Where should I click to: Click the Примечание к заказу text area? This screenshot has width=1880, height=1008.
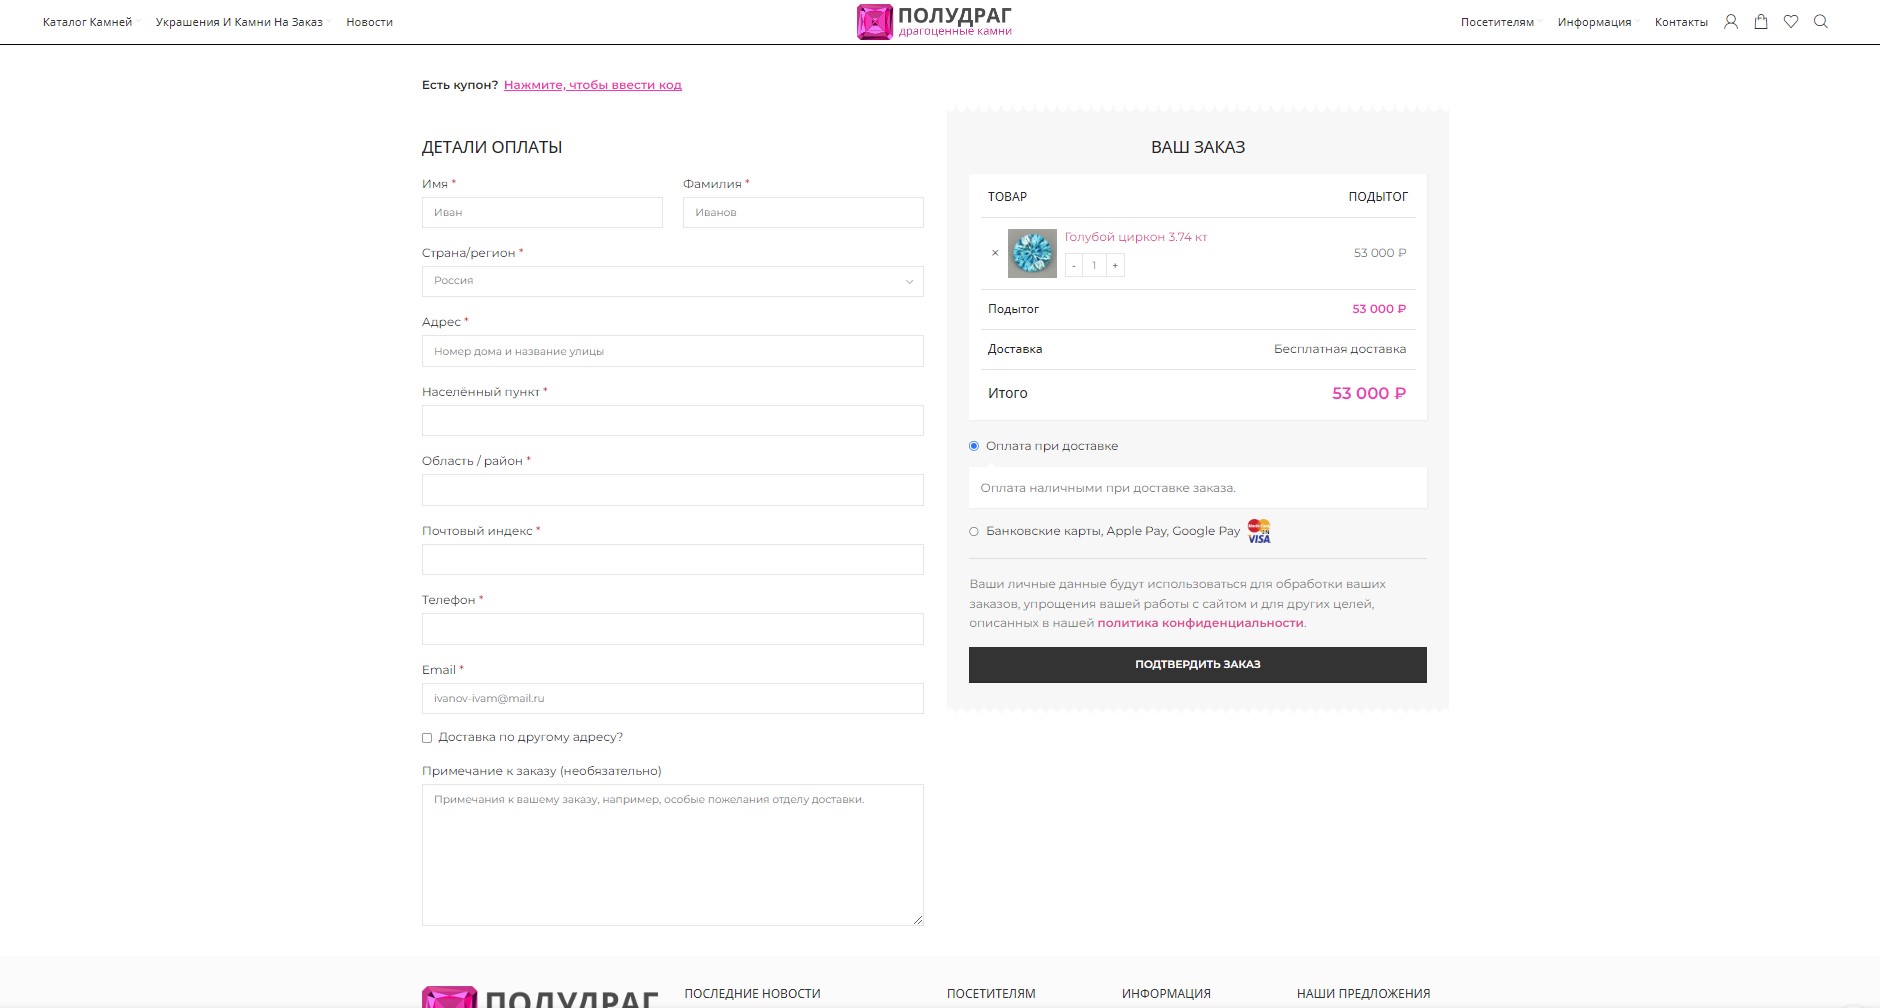[672, 855]
